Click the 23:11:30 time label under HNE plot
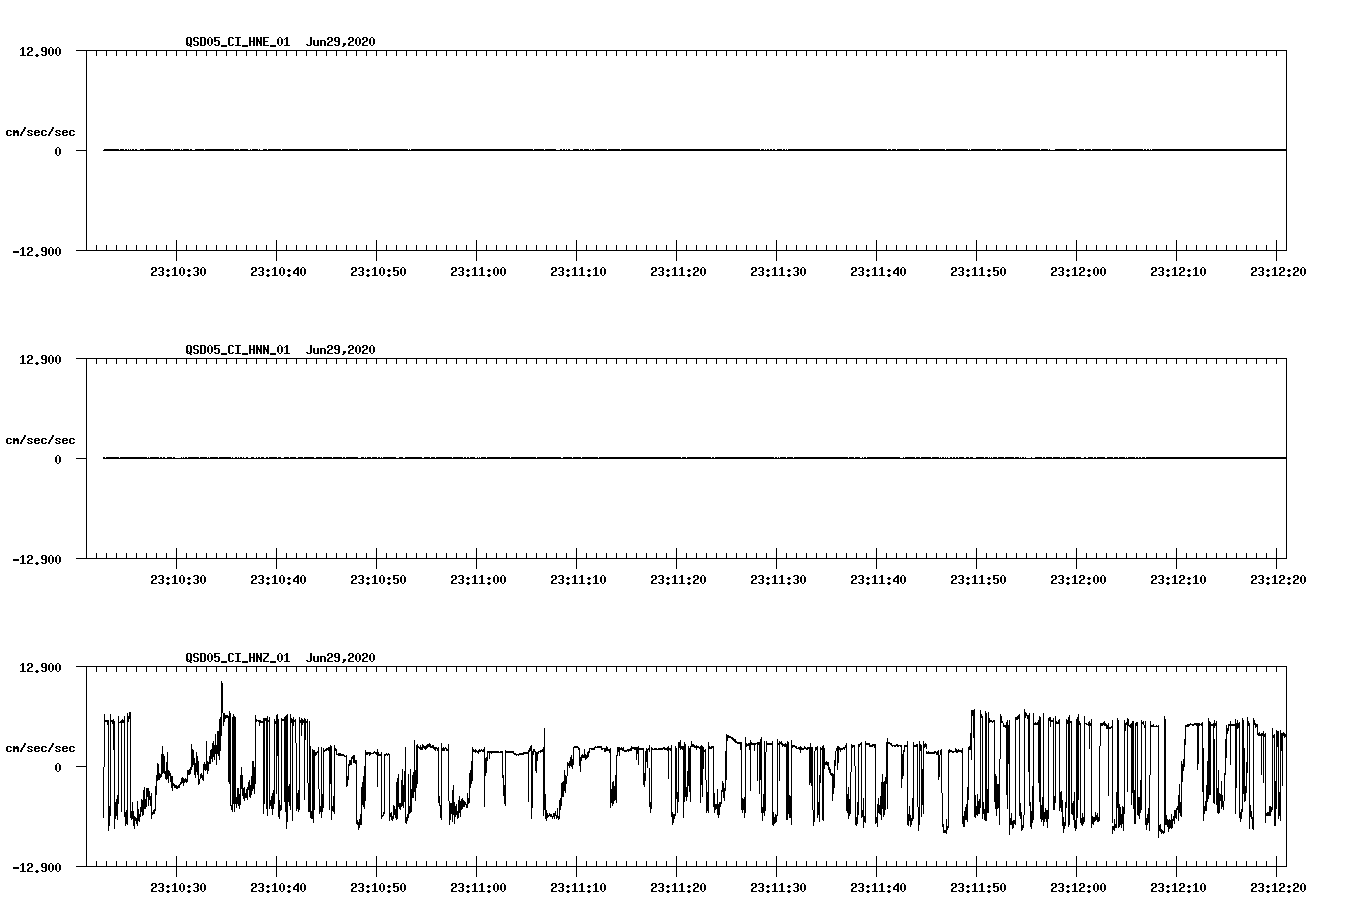Viewport: 1358px width, 924px height. tap(778, 271)
